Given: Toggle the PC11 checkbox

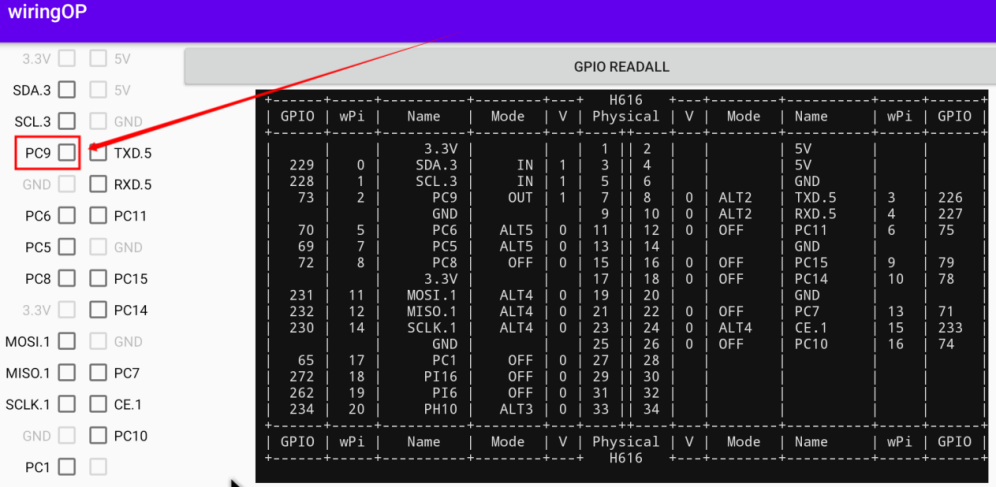Looking at the screenshot, I should pyautogui.click(x=98, y=216).
